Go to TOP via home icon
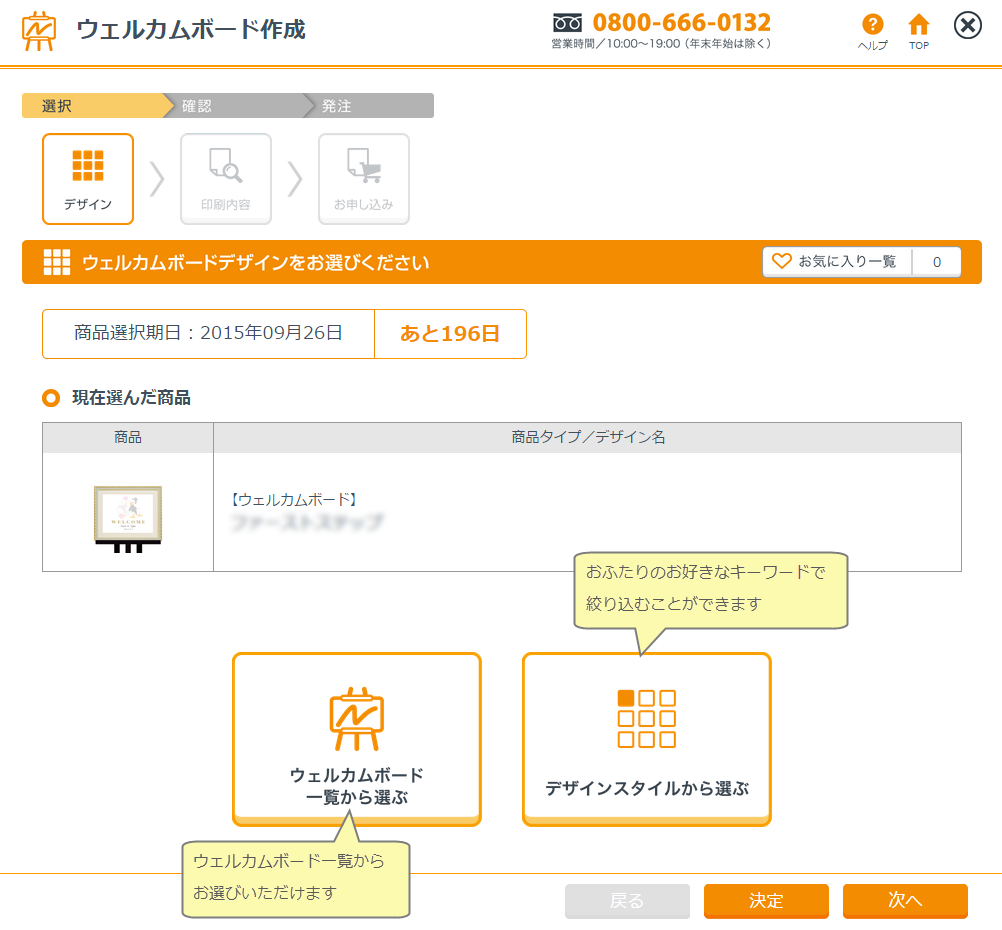1002x930 pixels. [x=918, y=25]
